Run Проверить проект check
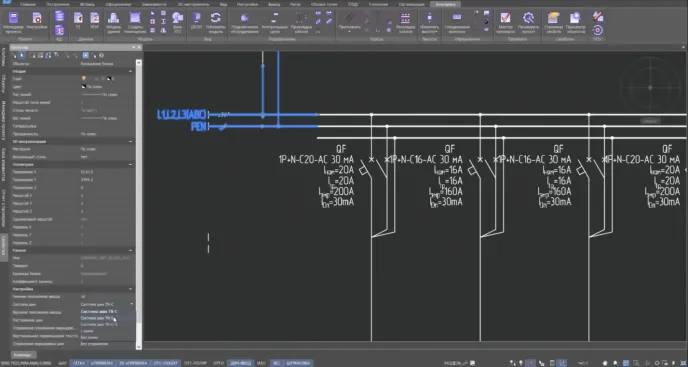The width and height of the screenshot is (688, 367). point(528,22)
